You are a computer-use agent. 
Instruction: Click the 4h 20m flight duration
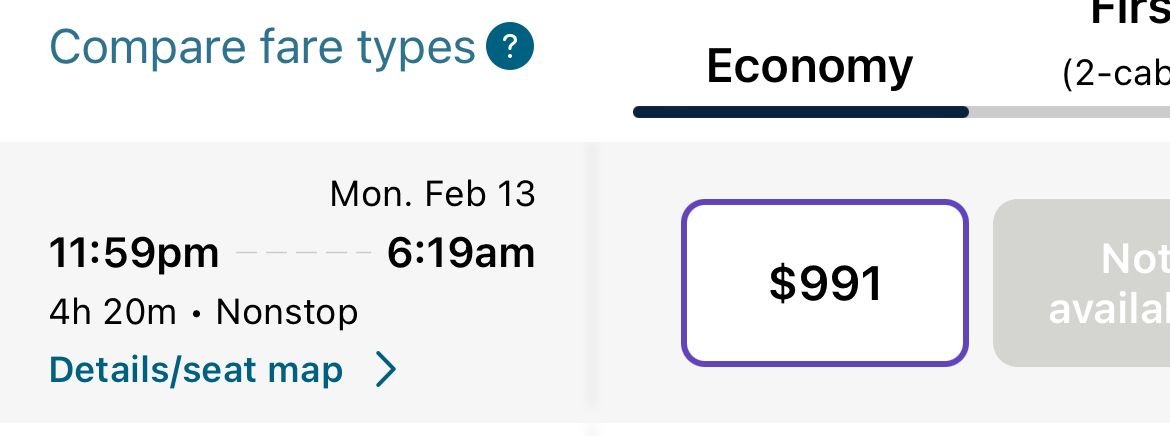(112, 313)
